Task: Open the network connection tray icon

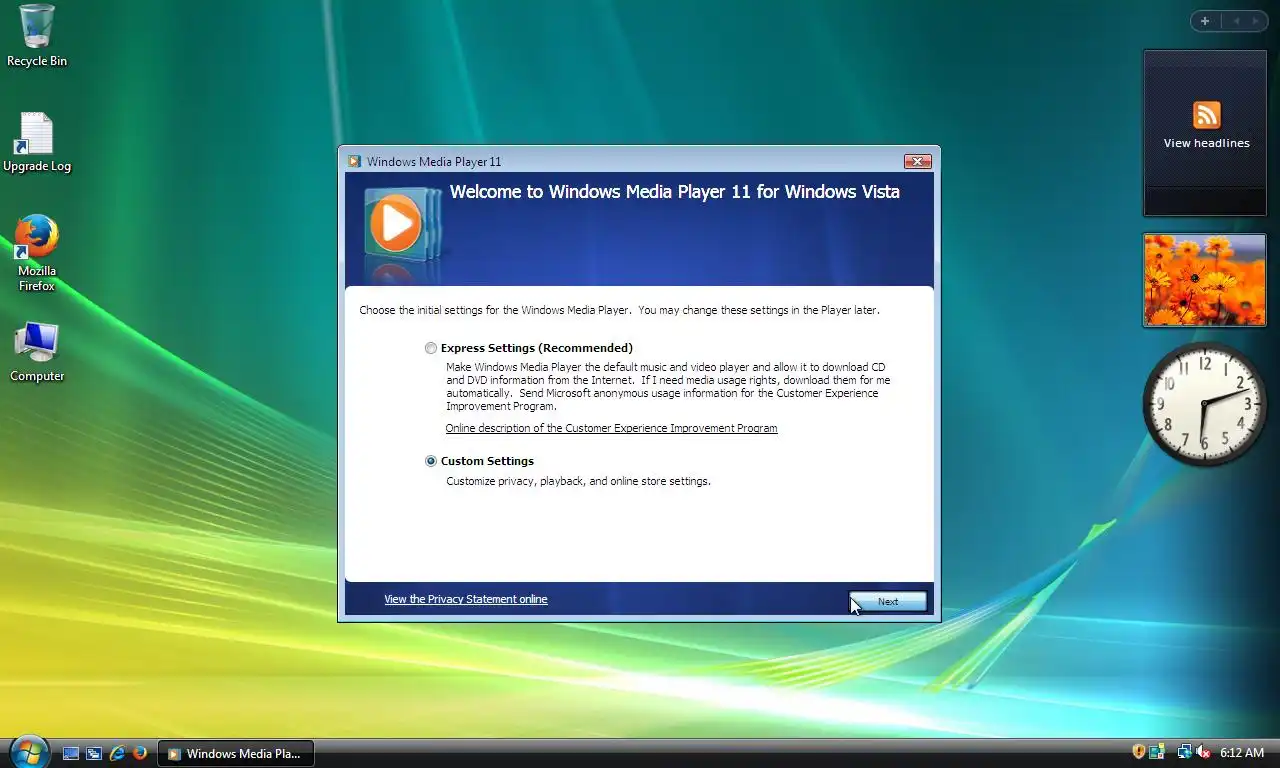Action: (1184, 752)
